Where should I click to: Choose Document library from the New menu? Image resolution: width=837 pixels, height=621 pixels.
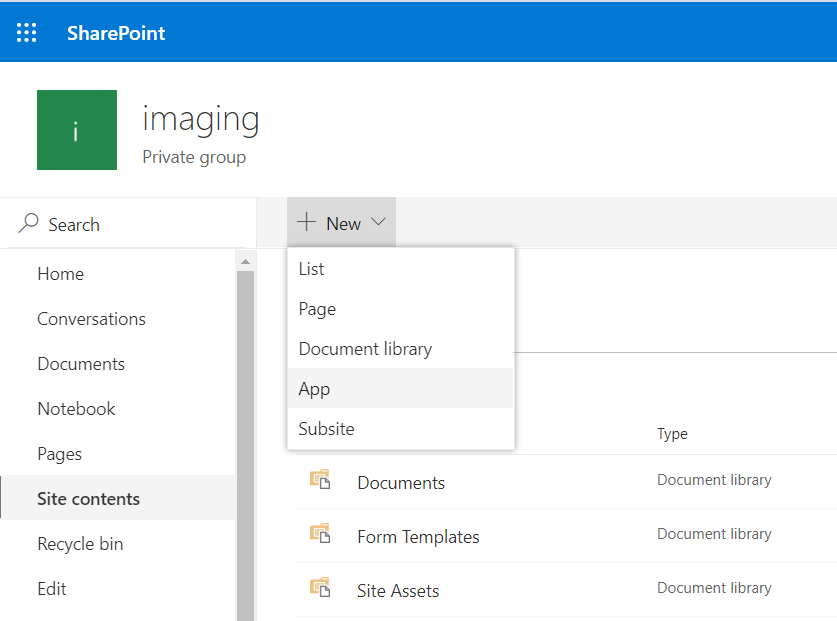(x=400, y=349)
